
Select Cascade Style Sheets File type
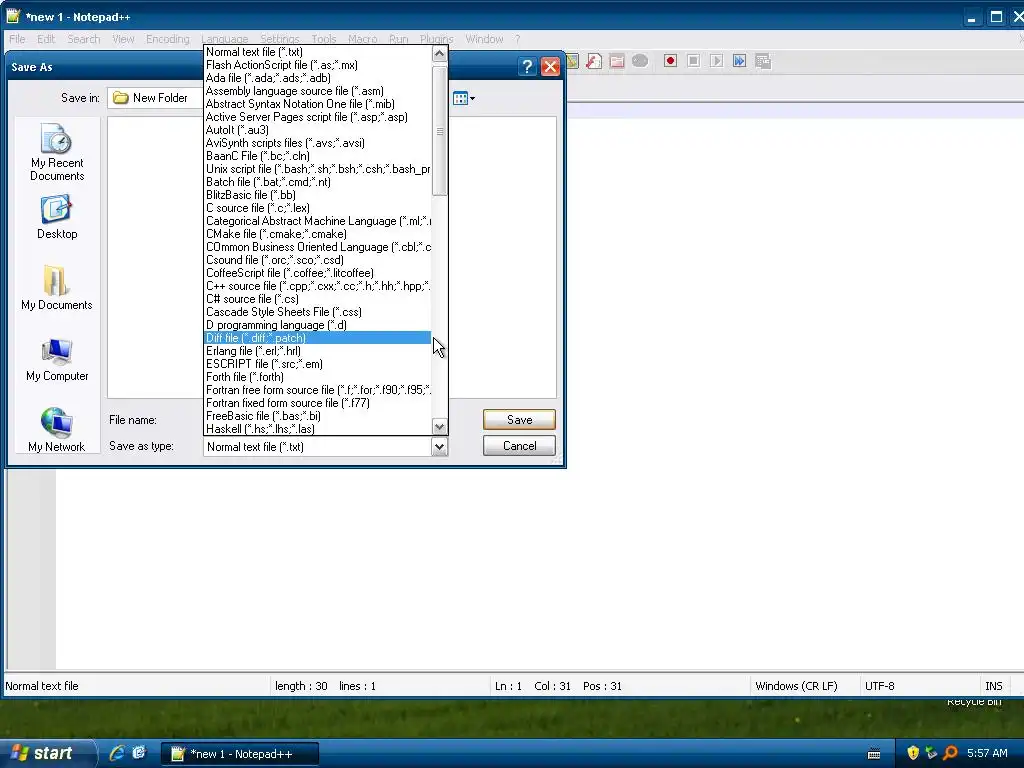click(317, 312)
